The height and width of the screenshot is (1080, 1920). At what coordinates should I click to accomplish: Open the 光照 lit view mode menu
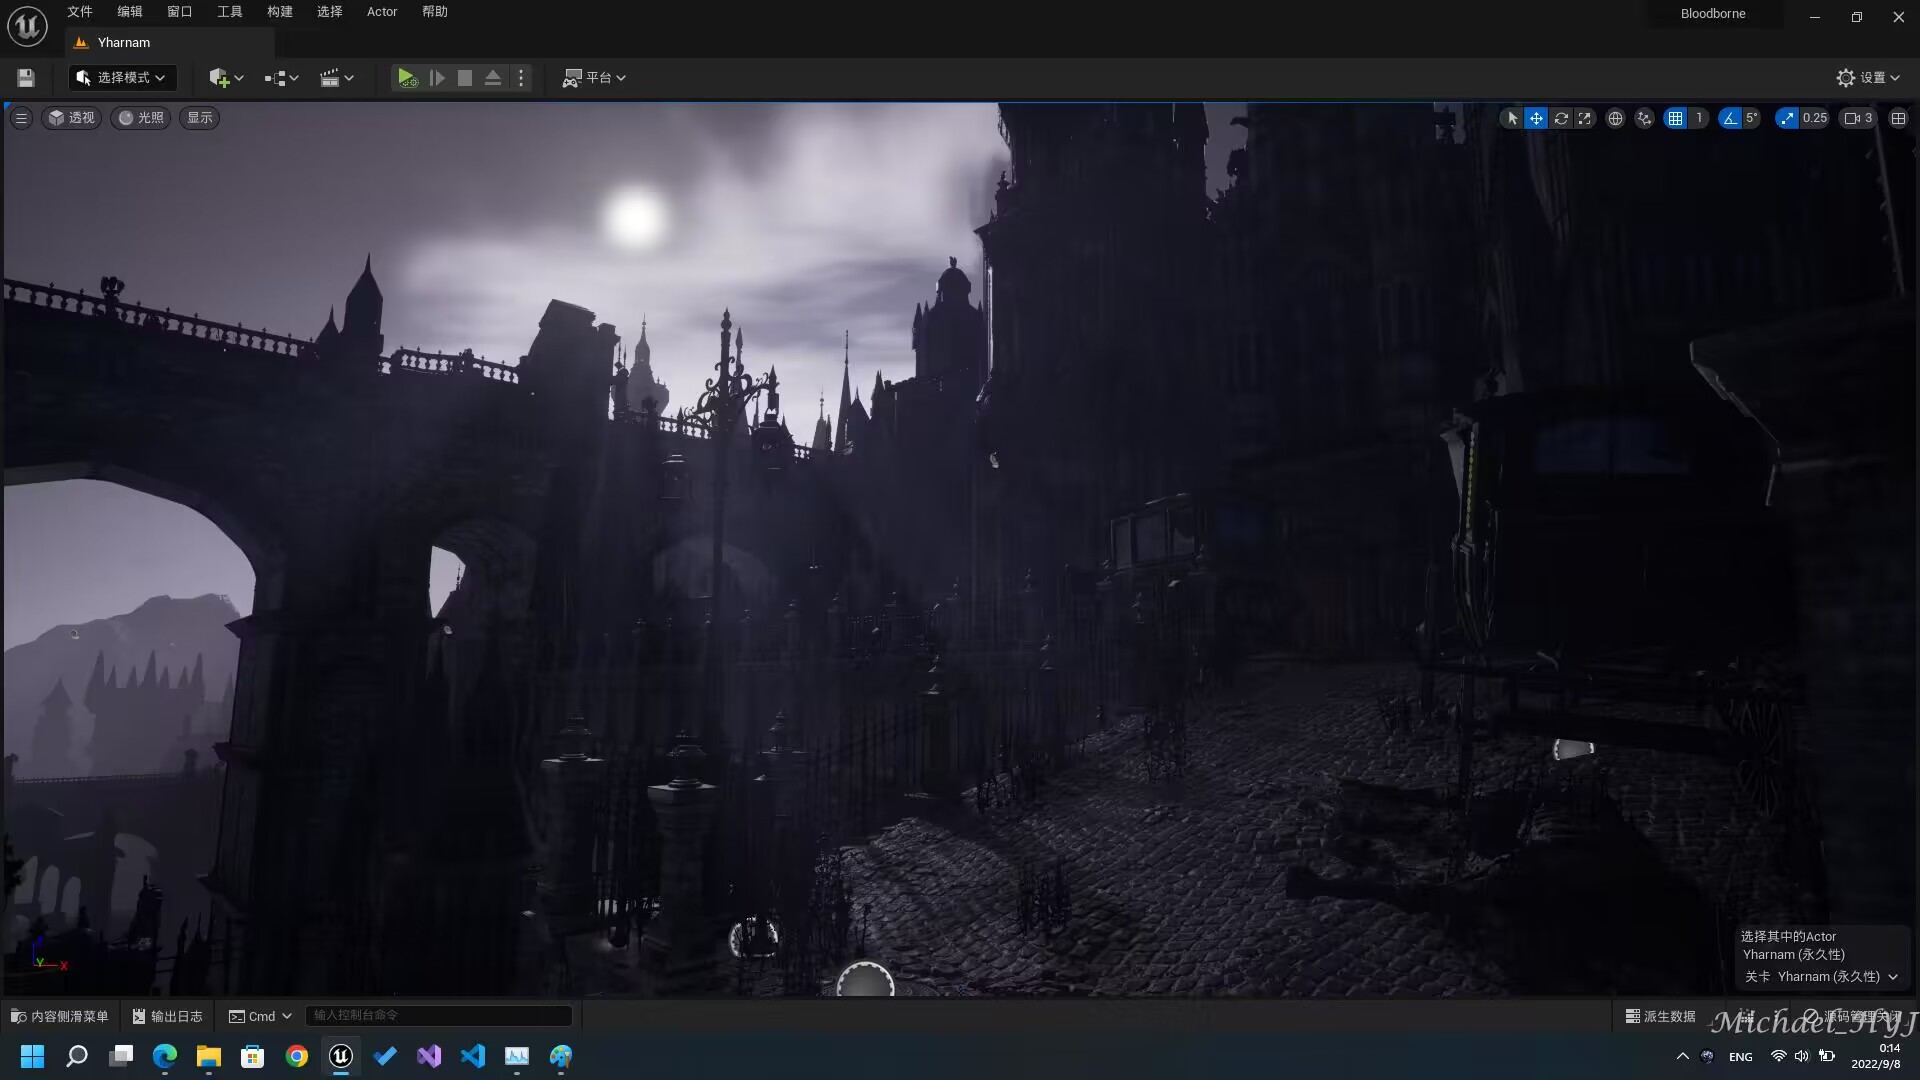coord(141,118)
